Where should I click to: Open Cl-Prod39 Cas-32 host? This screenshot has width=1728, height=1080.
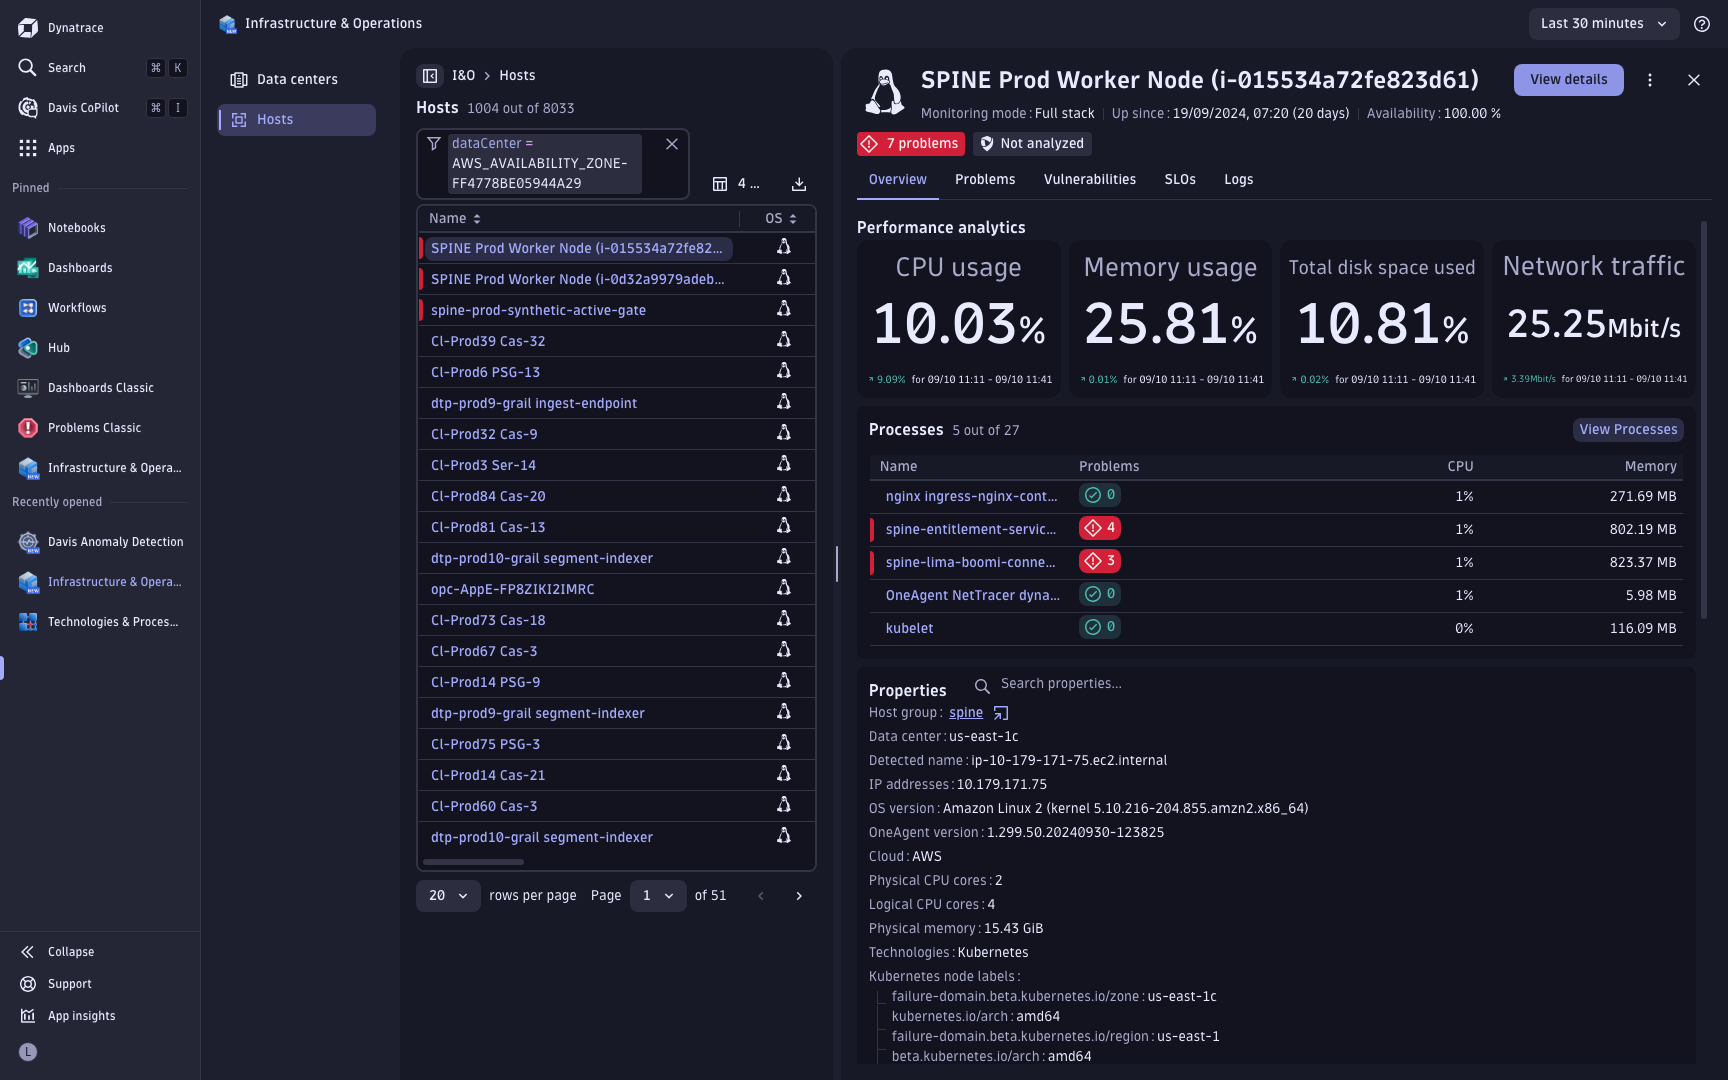pyautogui.click(x=488, y=342)
